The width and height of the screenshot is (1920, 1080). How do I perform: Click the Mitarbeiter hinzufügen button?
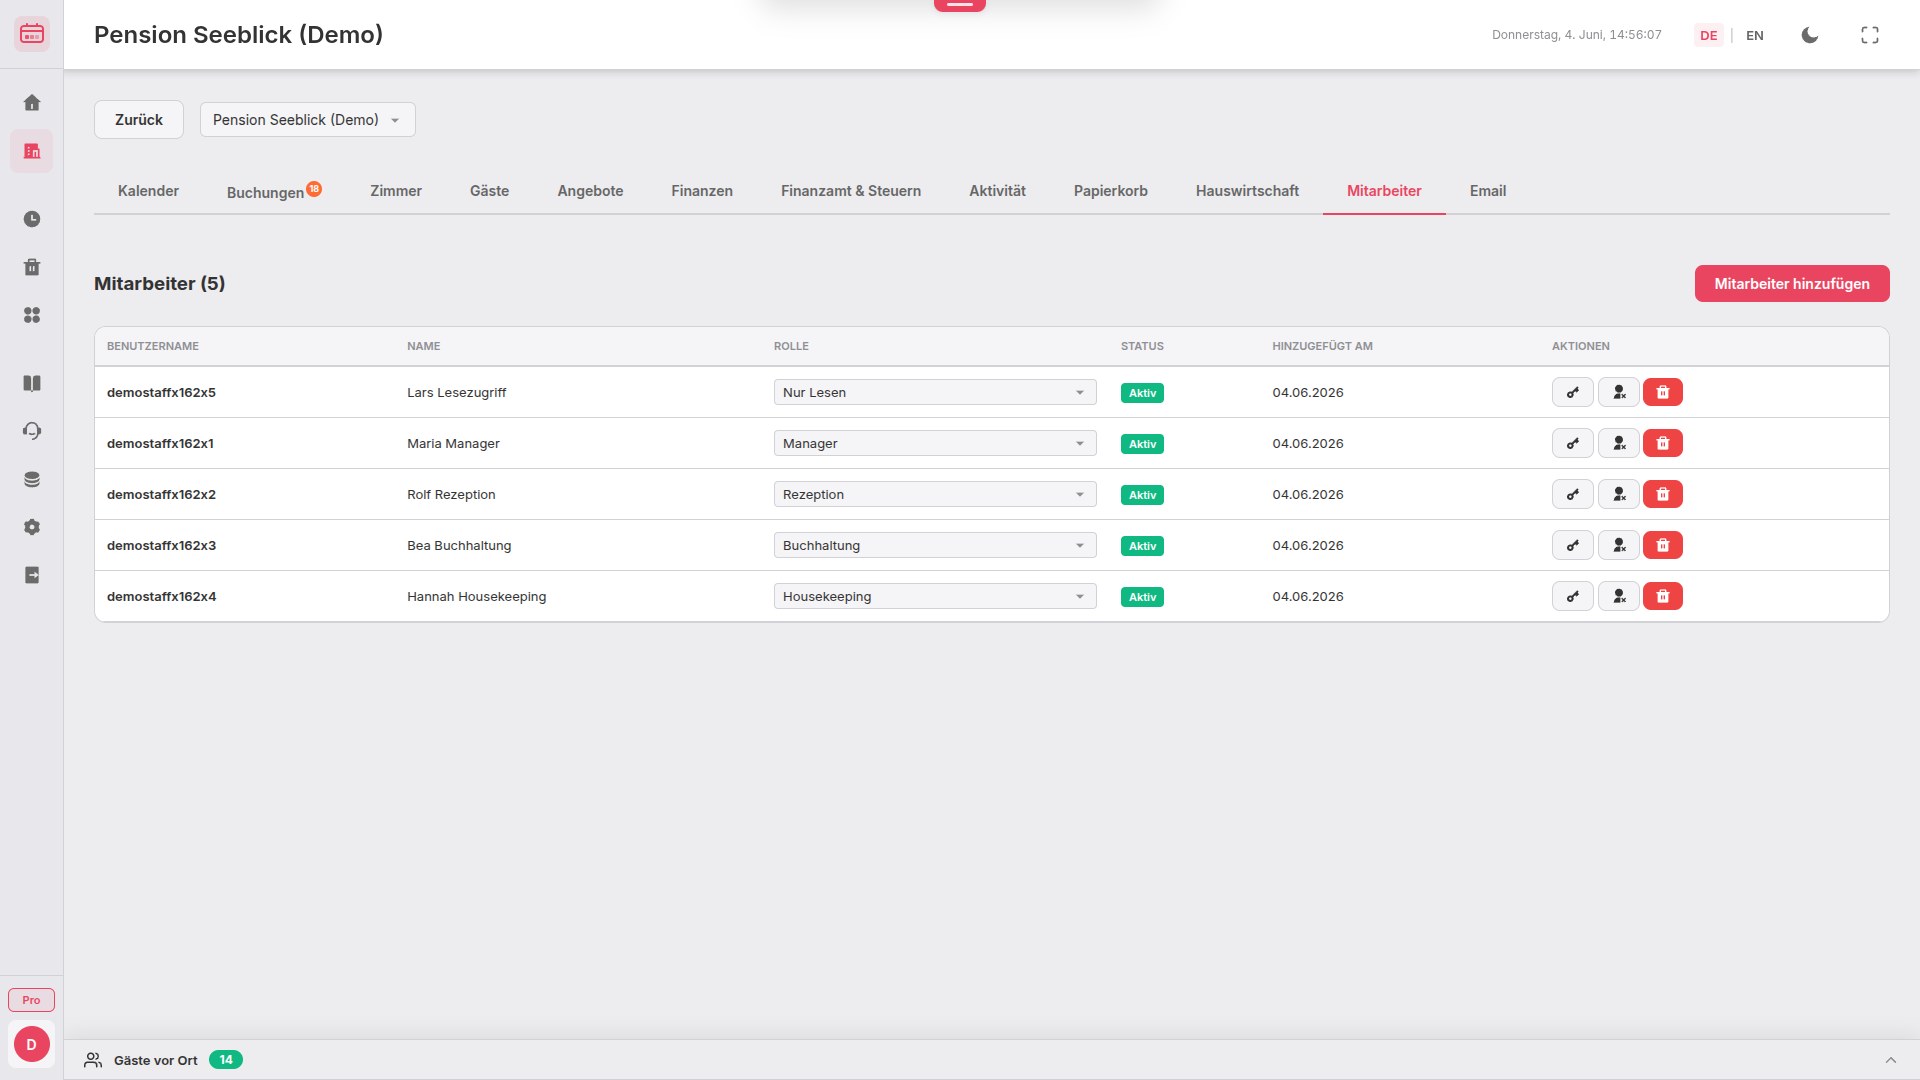point(1791,284)
